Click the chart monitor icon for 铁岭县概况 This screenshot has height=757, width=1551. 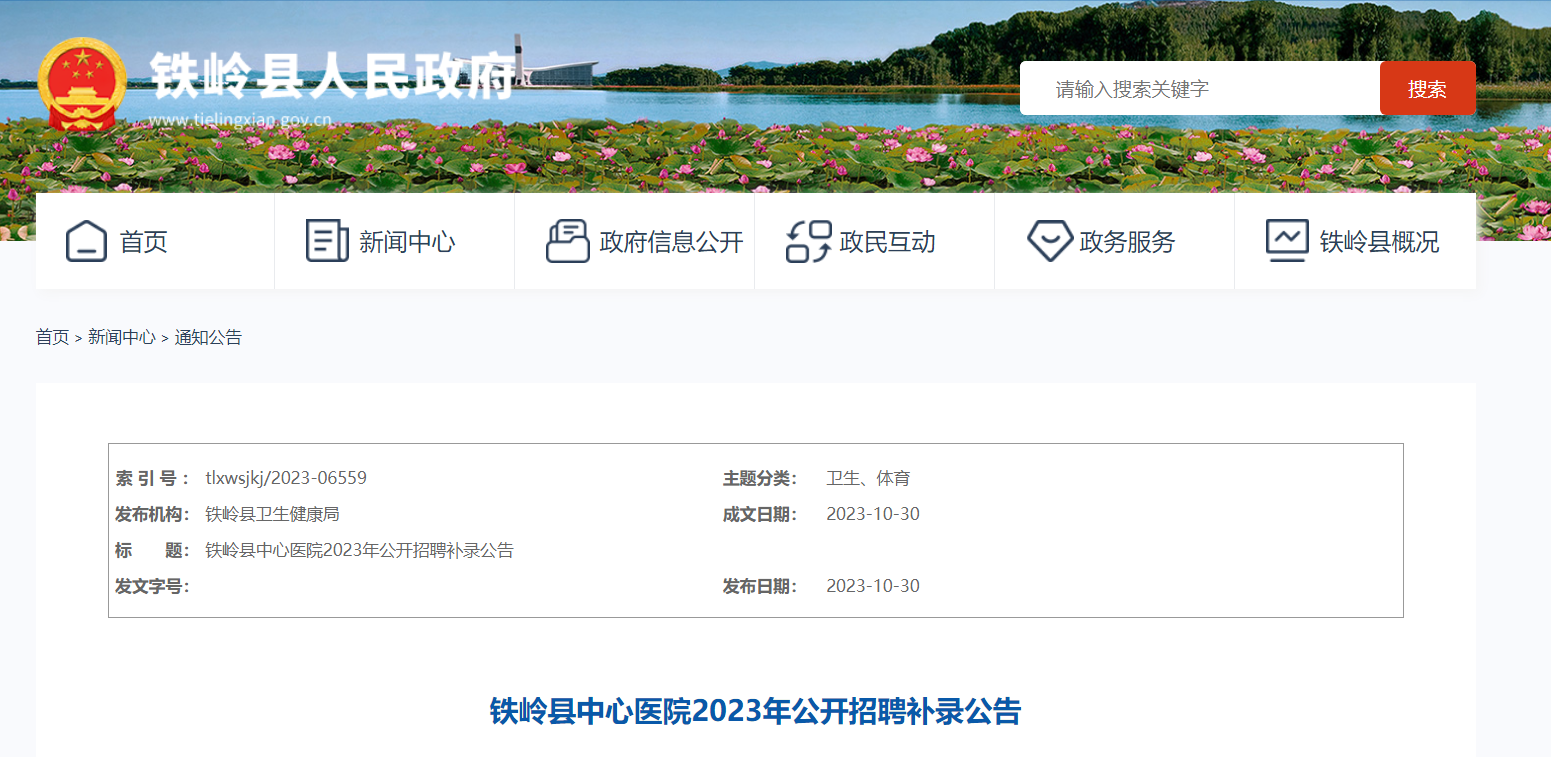1286,242
